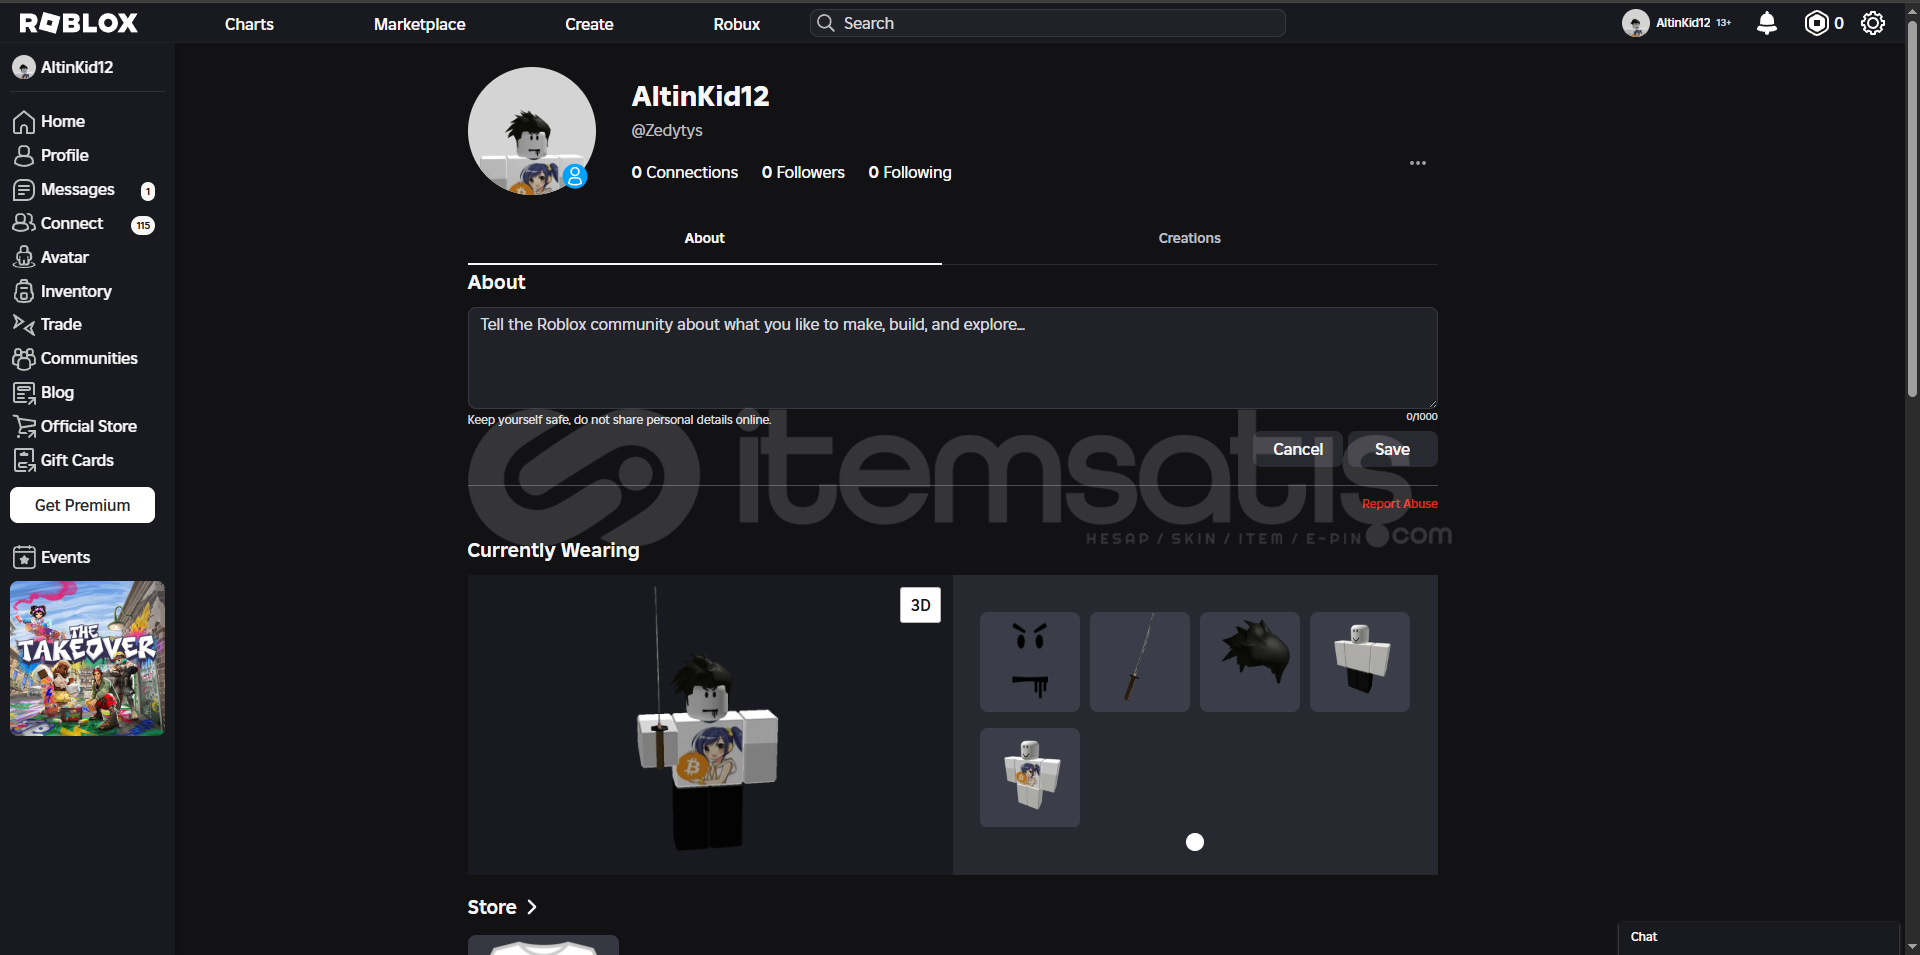Viewport: 1920px width, 955px height.
Task: Select the anime shirt item thumbnail
Action: (x=1030, y=777)
